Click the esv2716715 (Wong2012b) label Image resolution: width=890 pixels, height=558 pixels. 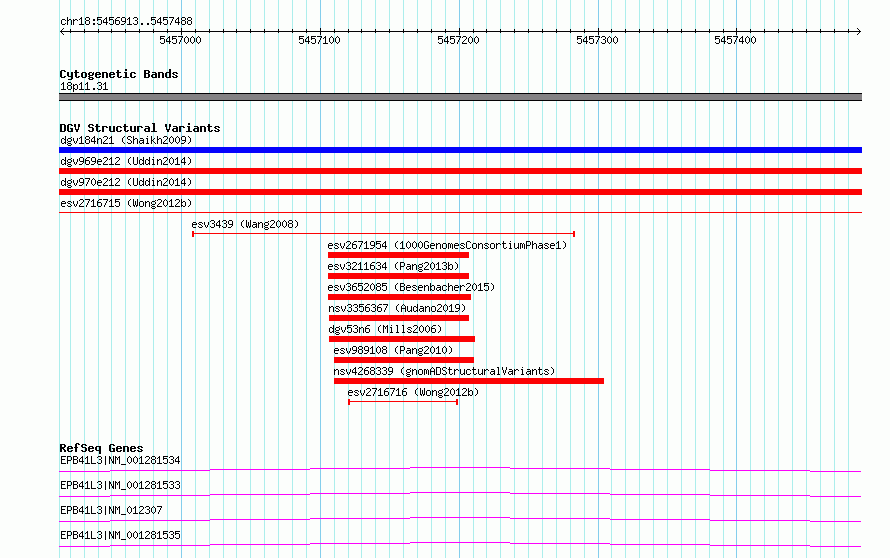point(126,203)
